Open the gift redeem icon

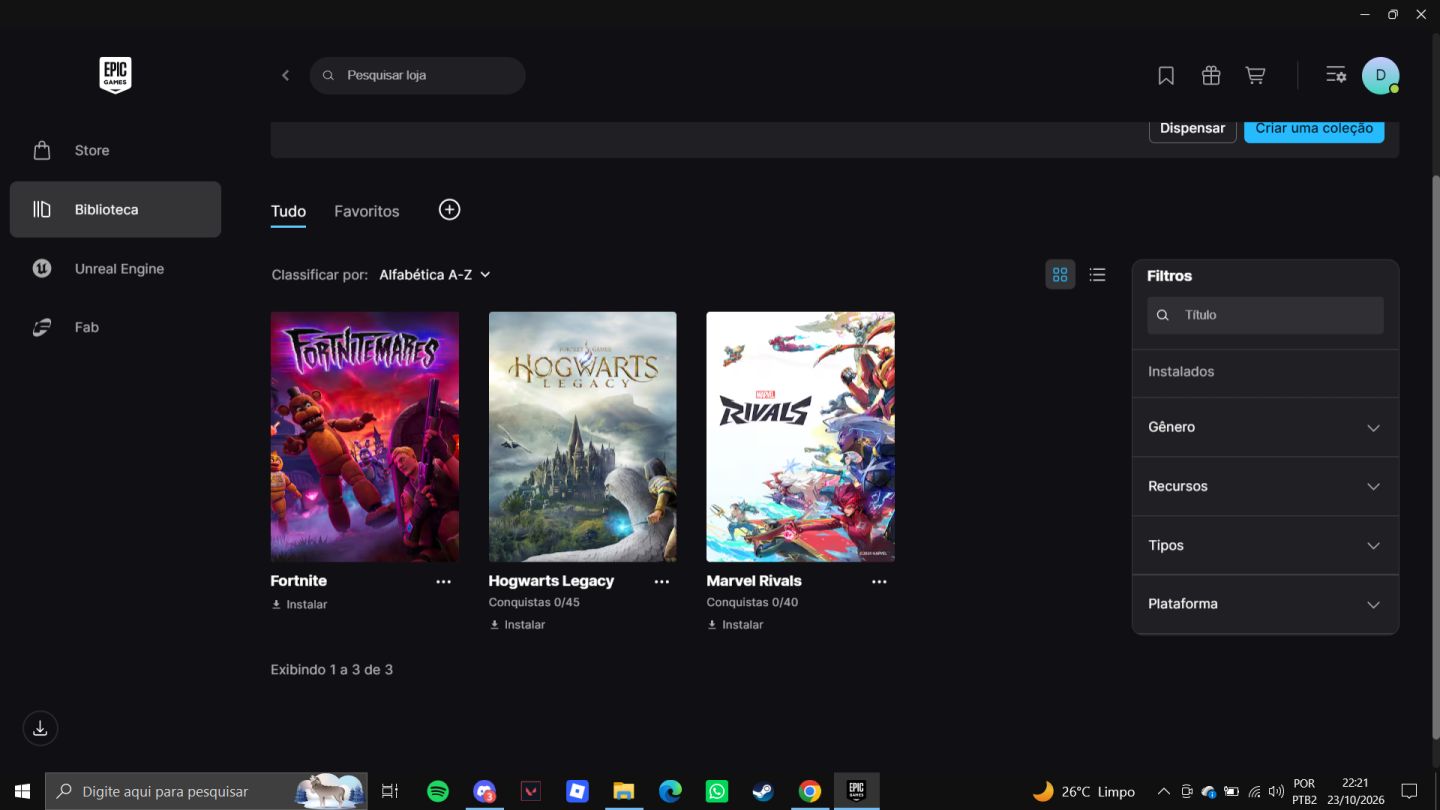coord(1211,75)
